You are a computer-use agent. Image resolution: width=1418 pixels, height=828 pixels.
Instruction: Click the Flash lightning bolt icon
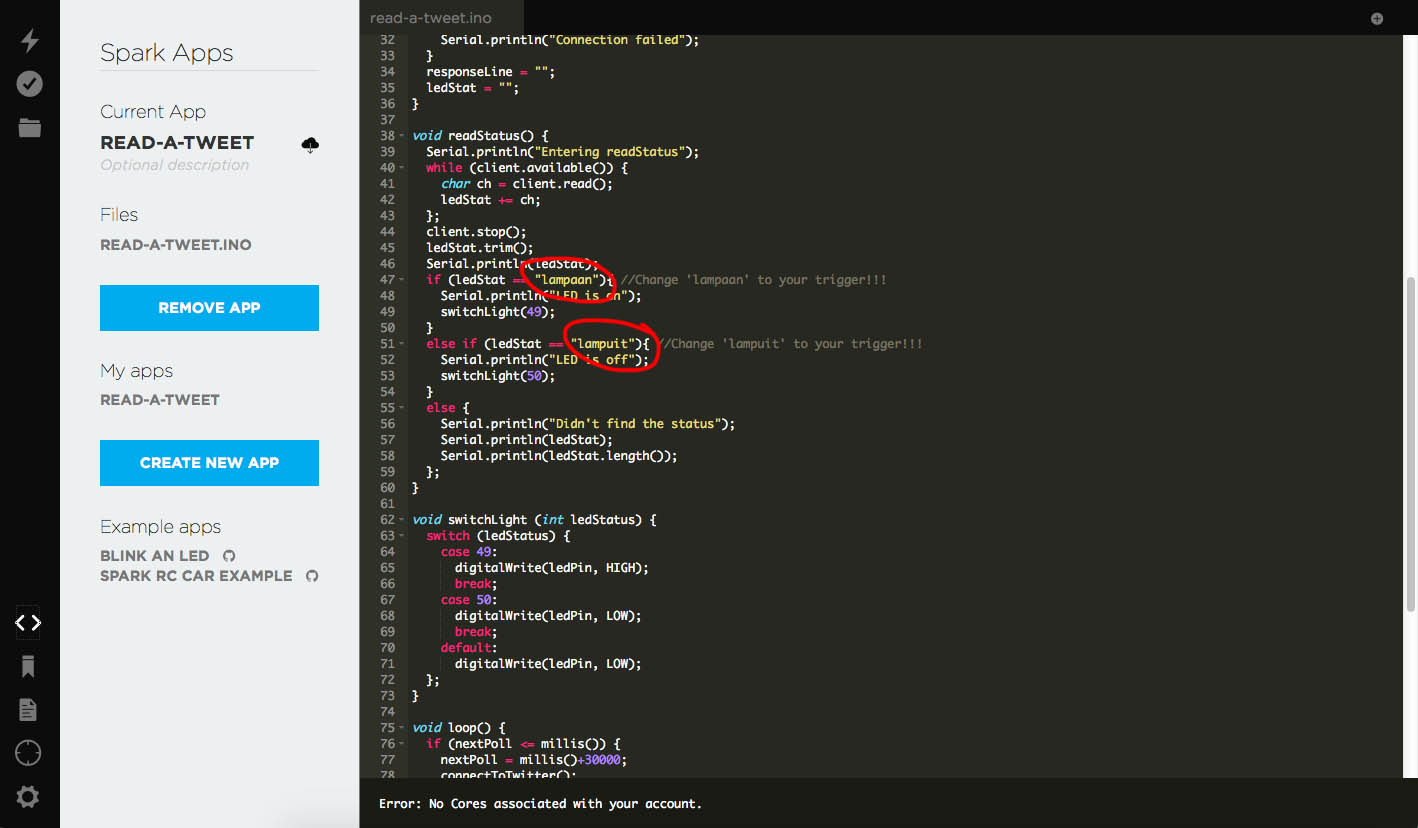pyautogui.click(x=29, y=40)
